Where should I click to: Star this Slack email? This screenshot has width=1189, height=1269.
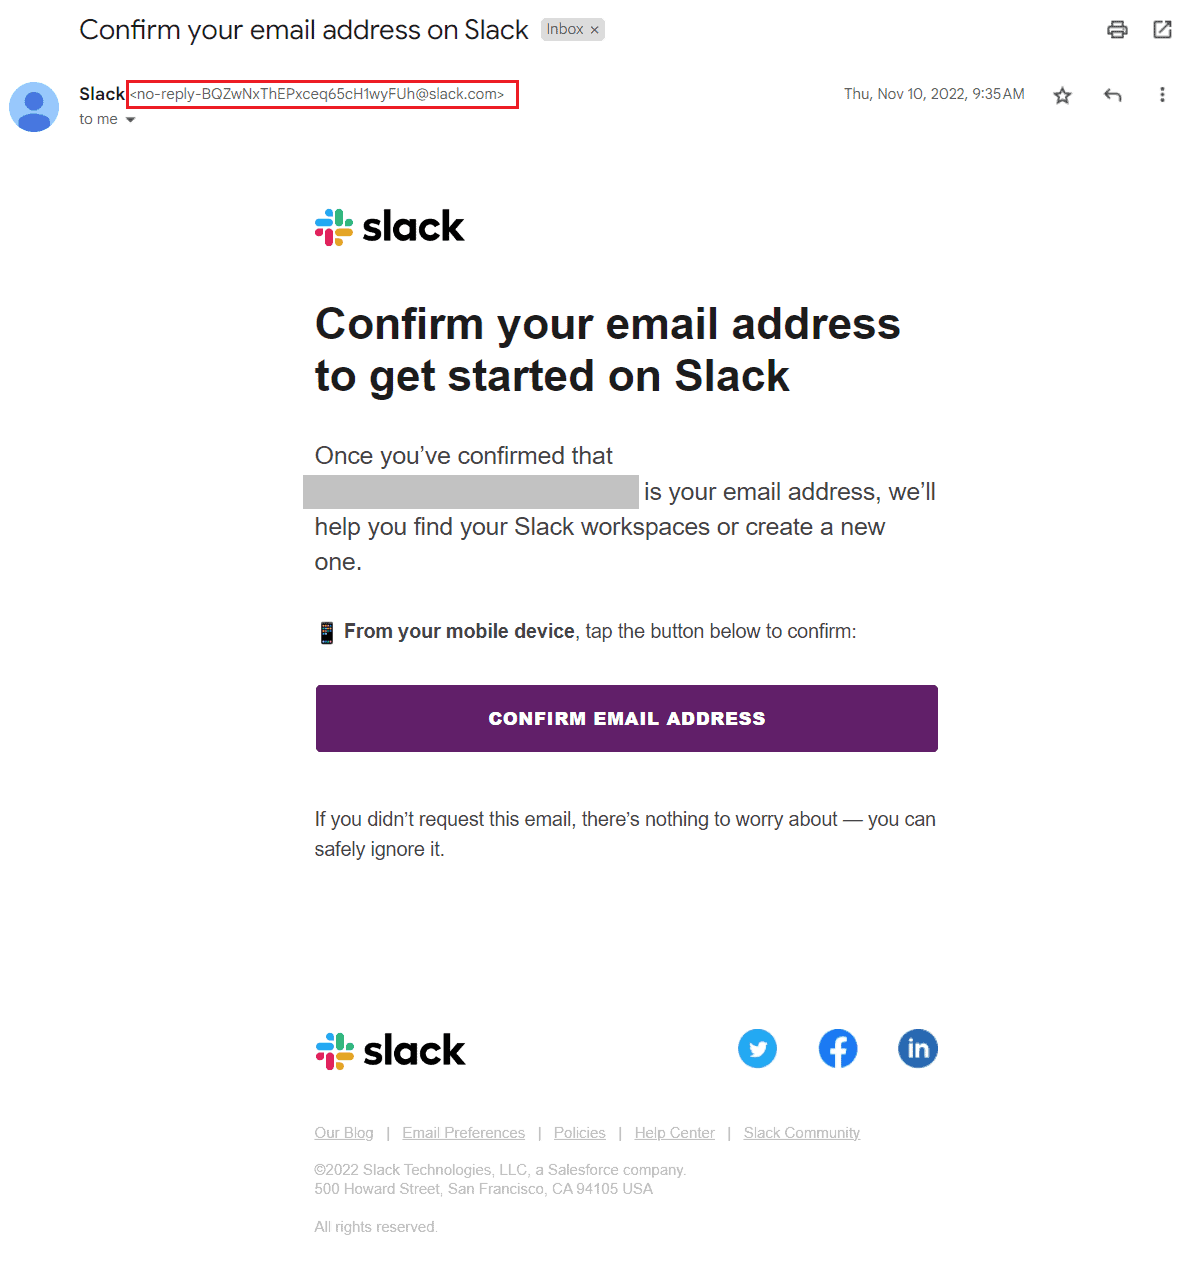(x=1062, y=95)
